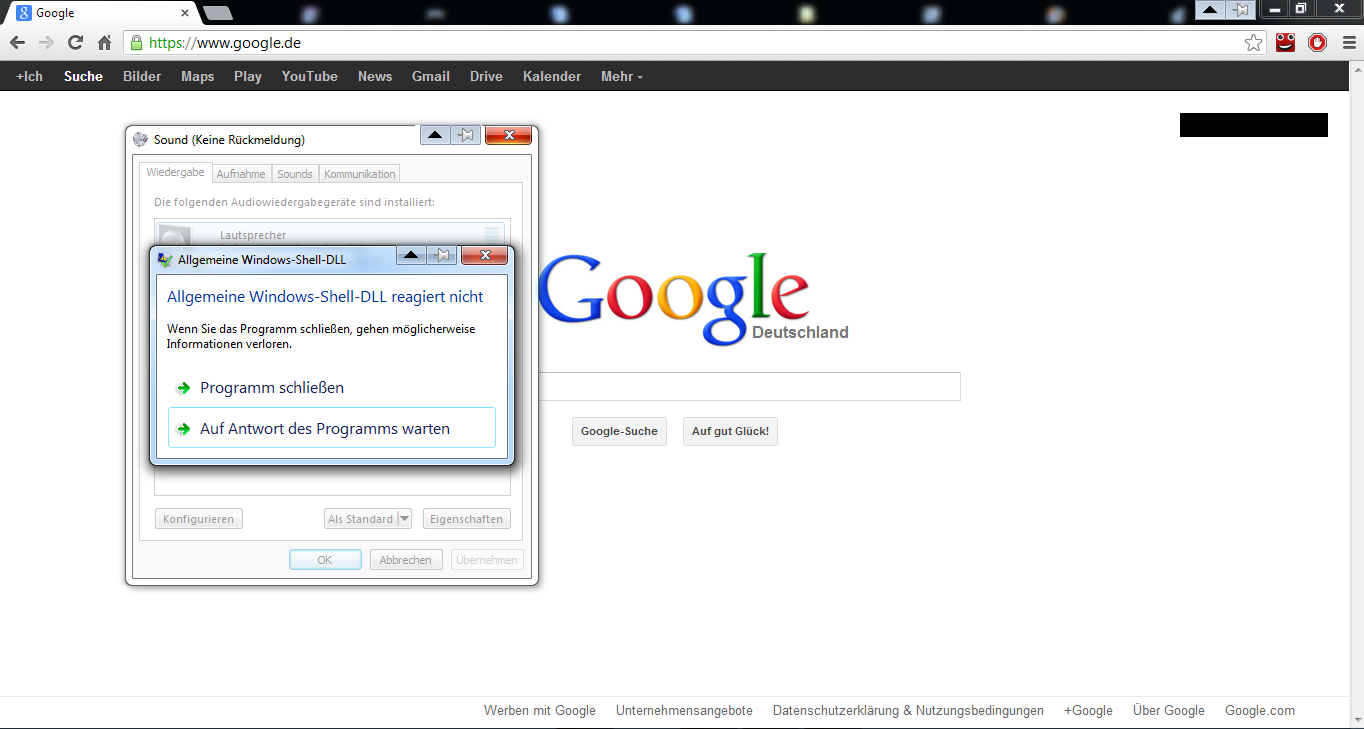
Task: Click Konfigurieren in the Sound window
Action: [198, 519]
